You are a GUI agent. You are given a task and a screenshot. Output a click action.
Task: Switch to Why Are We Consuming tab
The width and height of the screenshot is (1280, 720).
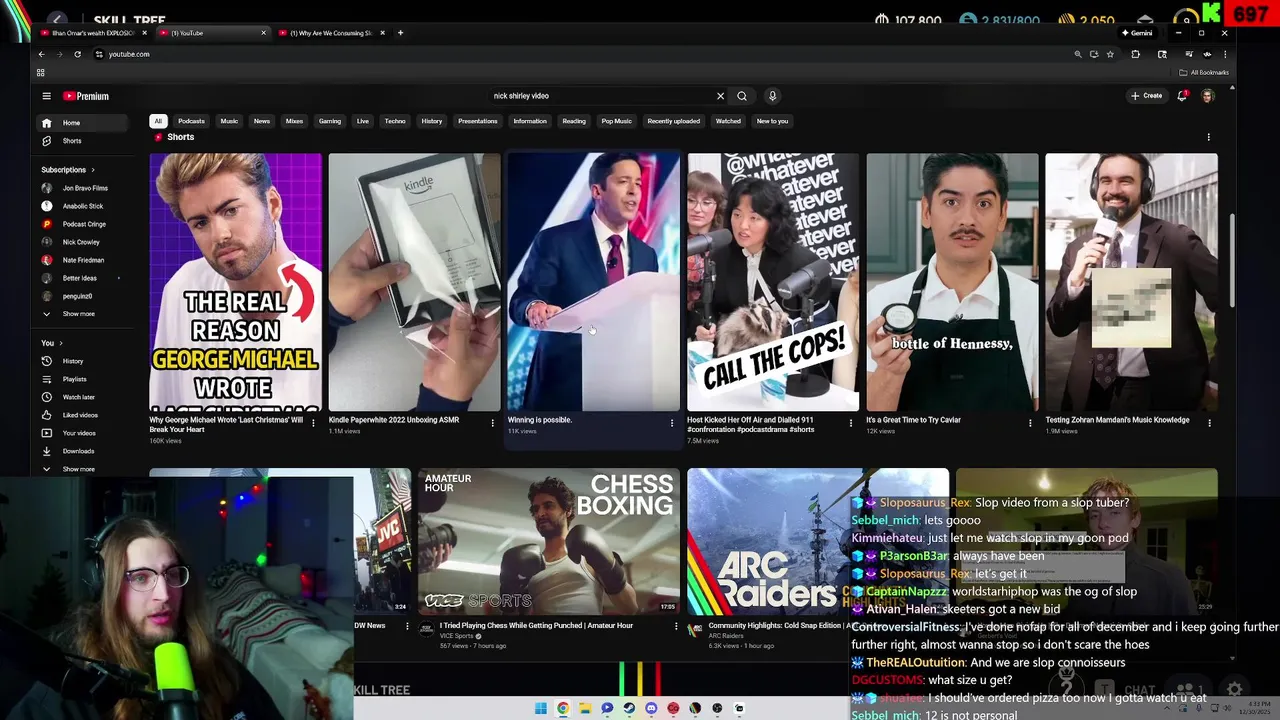pyautogui.click(x=331, y=33)
